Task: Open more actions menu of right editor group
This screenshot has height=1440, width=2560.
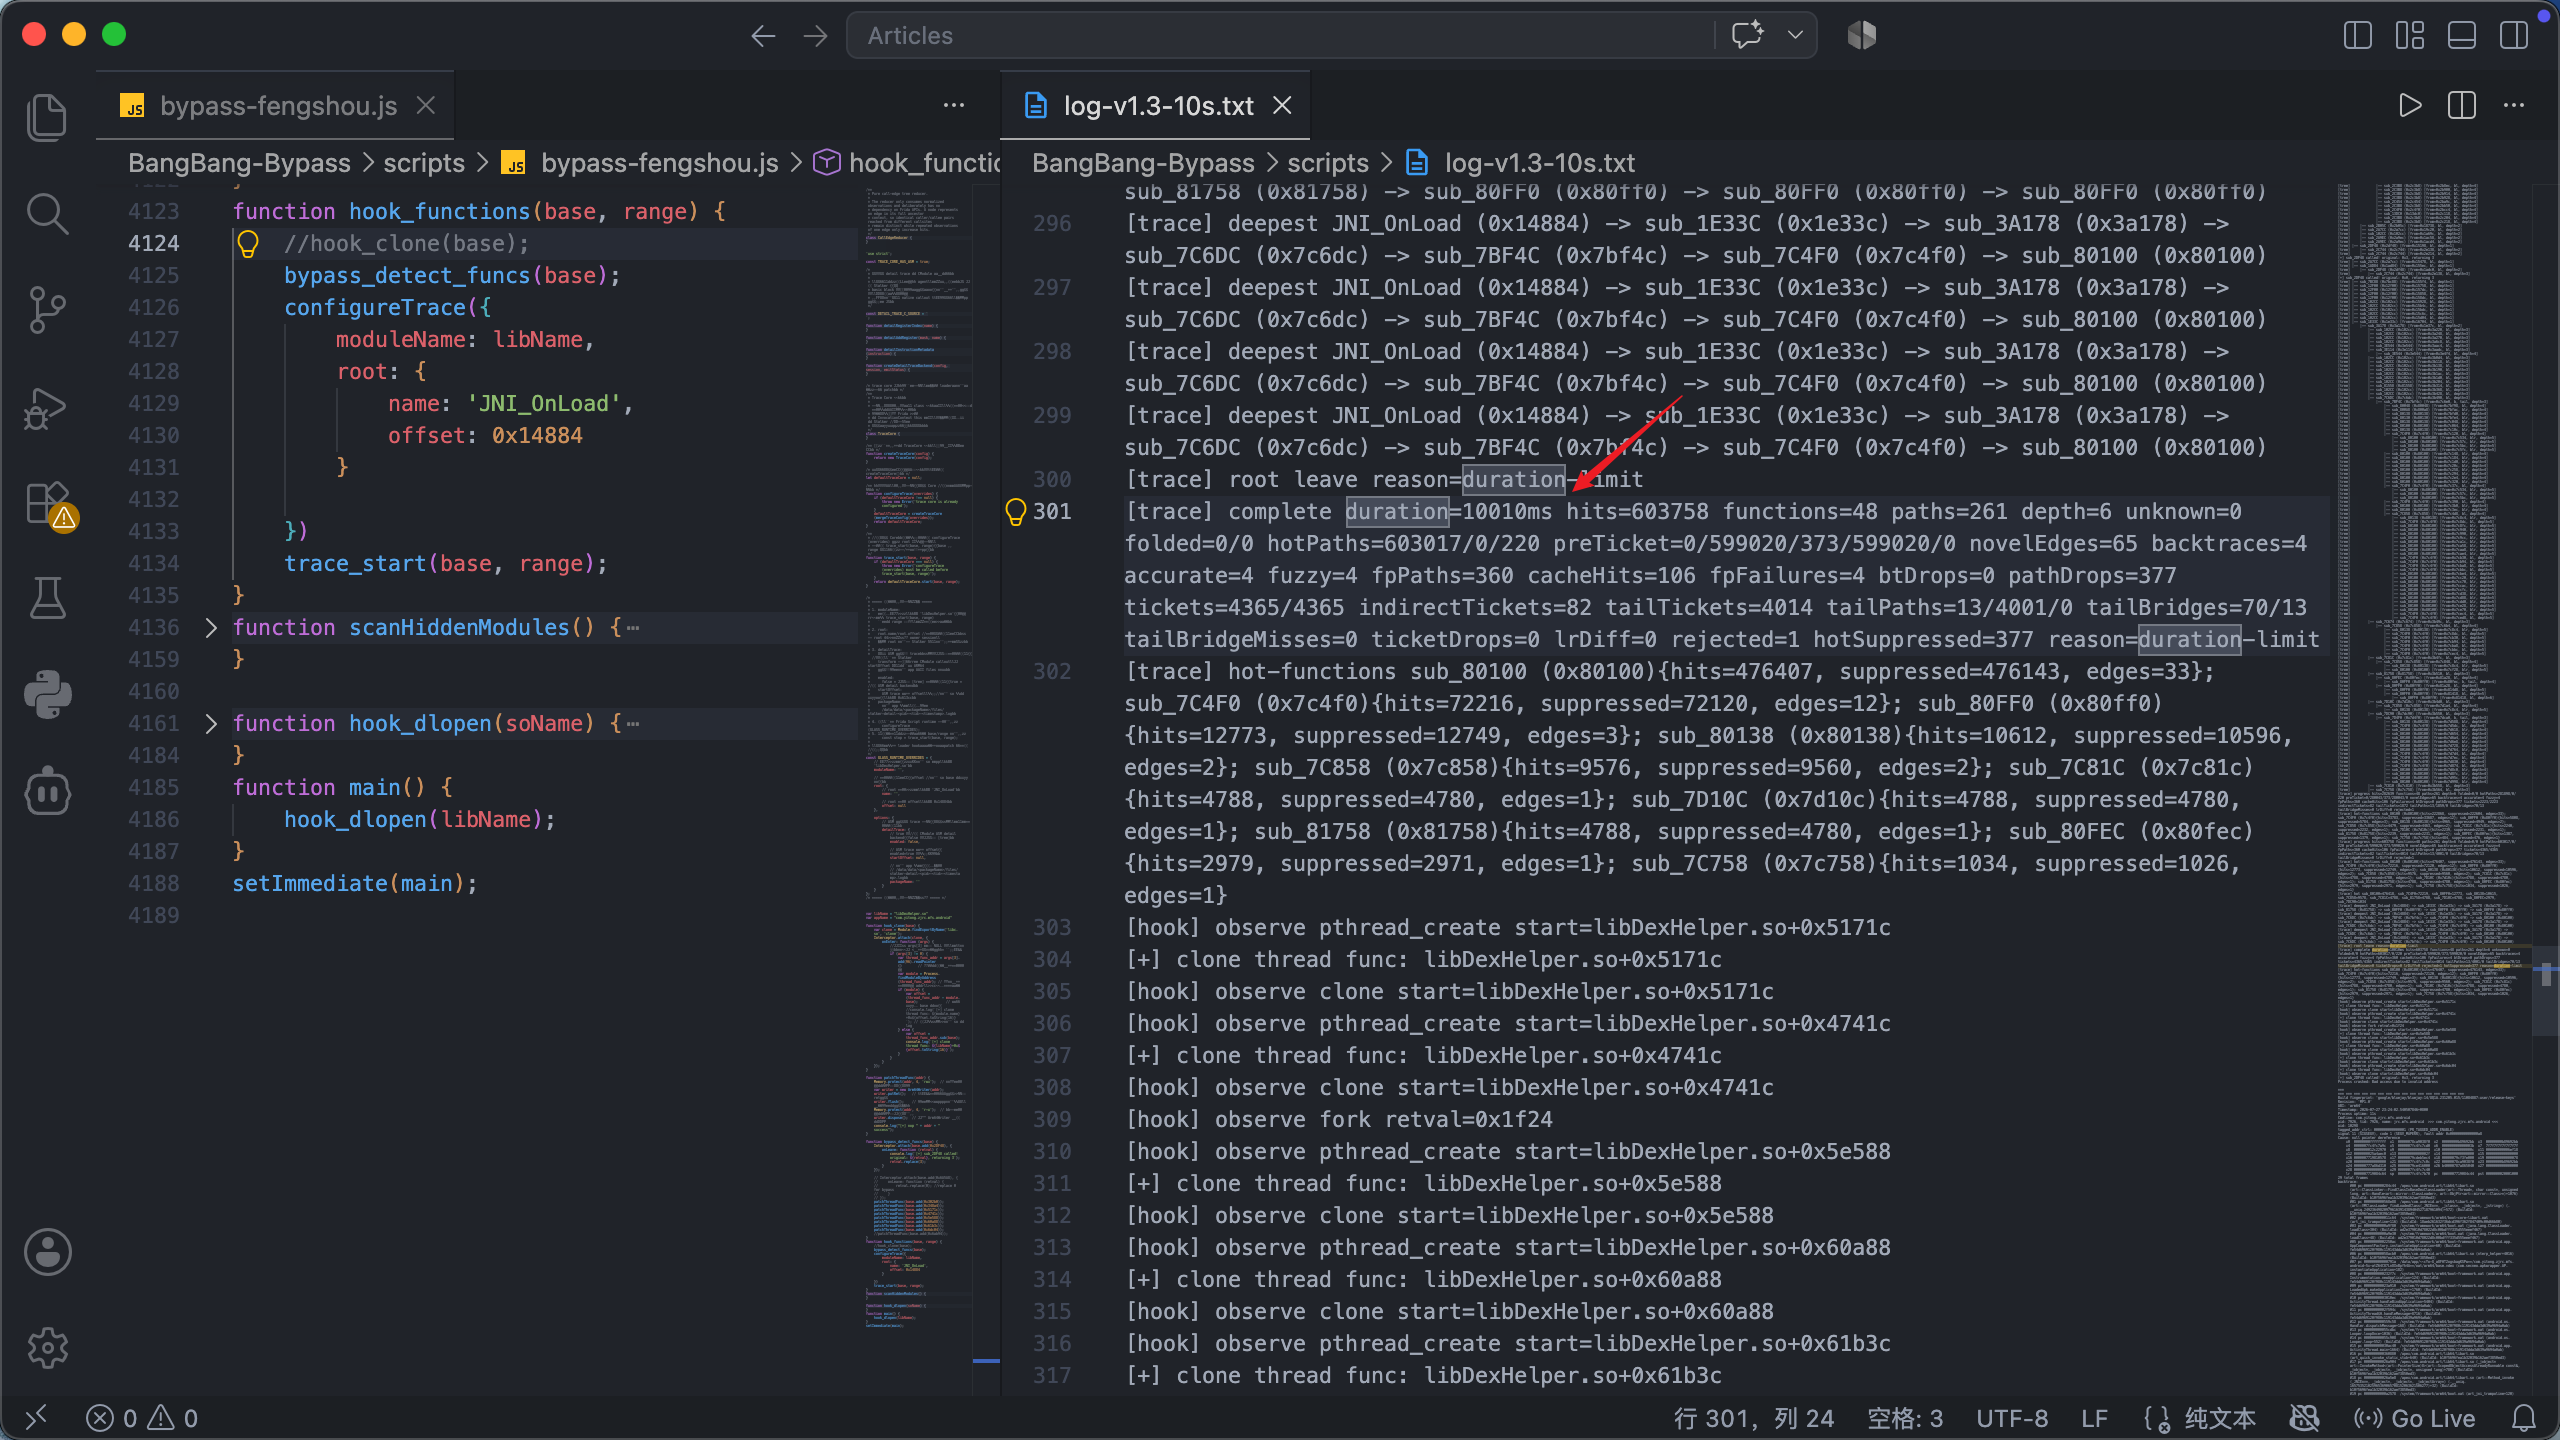Action: [2514, 105]
